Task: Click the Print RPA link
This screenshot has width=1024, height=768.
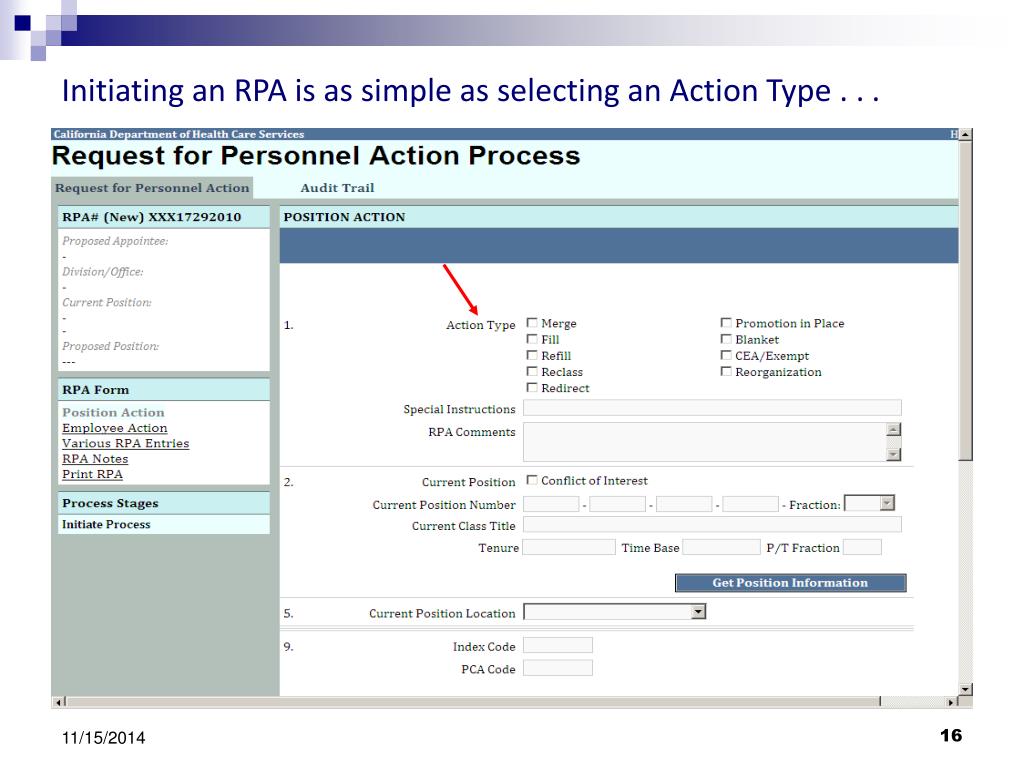Action: 92,474
